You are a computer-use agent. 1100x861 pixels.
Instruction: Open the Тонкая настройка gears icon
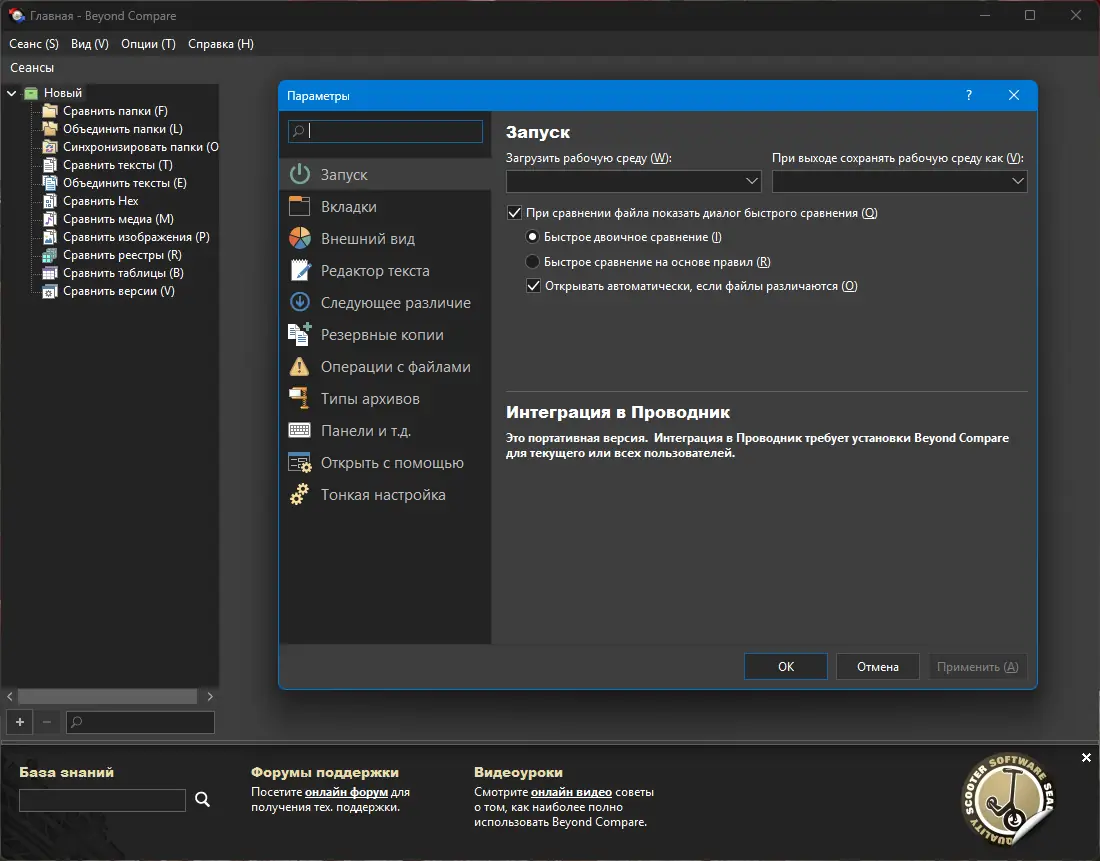(x=300, y=494)
